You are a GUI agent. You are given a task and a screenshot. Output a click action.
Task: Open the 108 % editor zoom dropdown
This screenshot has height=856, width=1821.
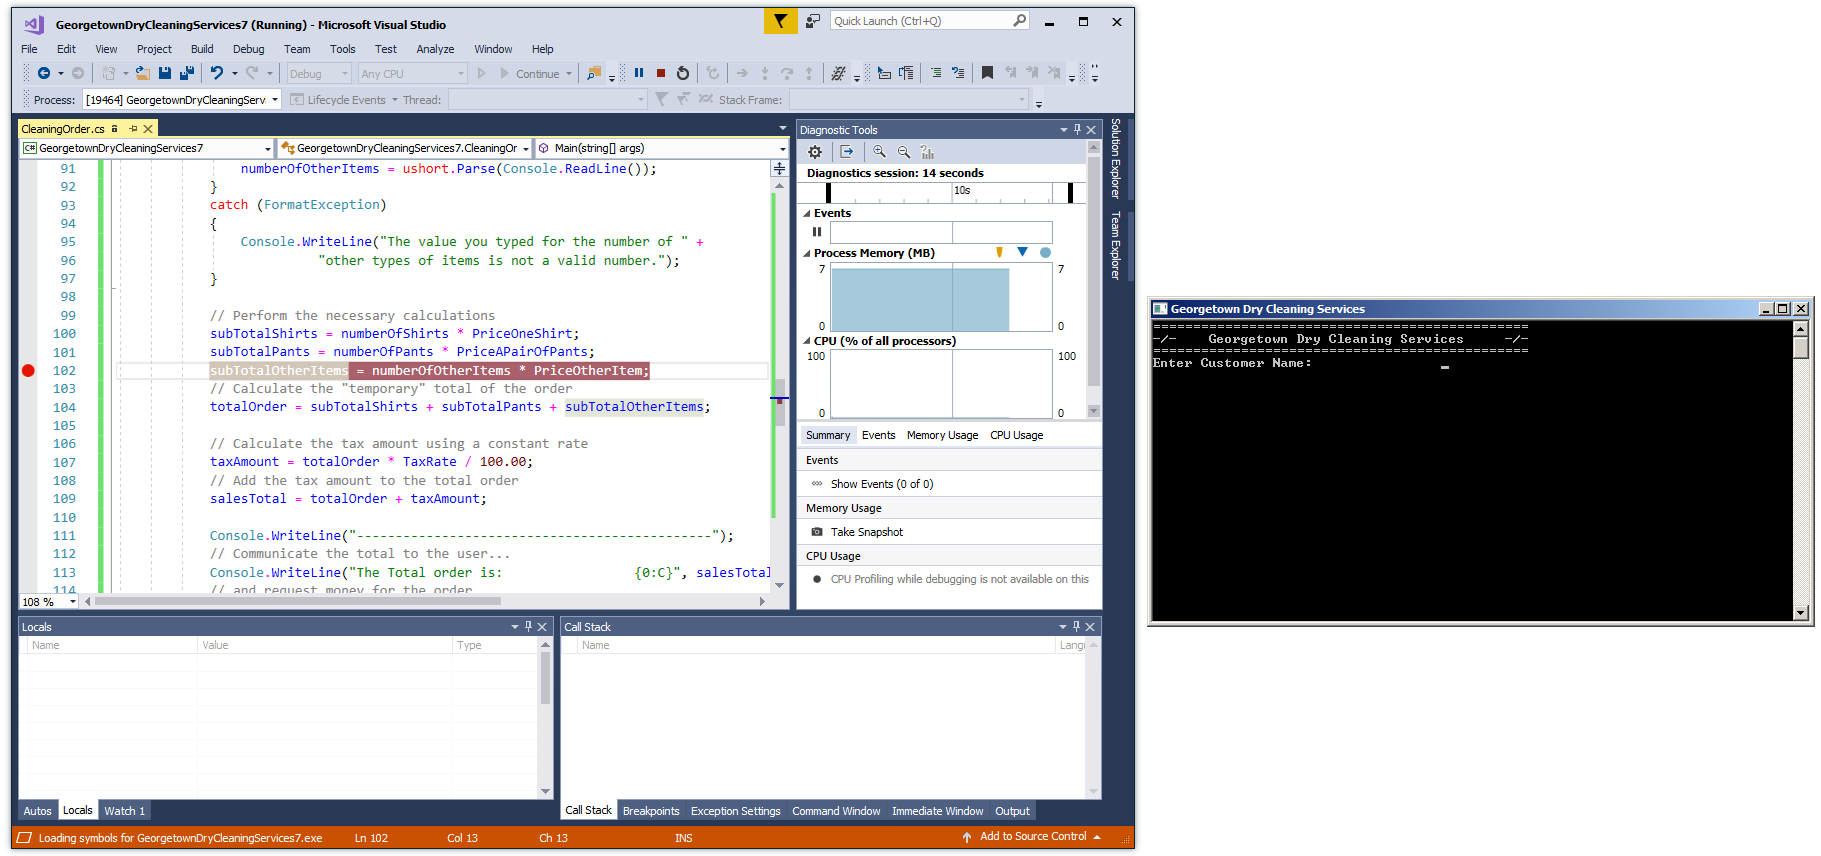pos(49,602)
